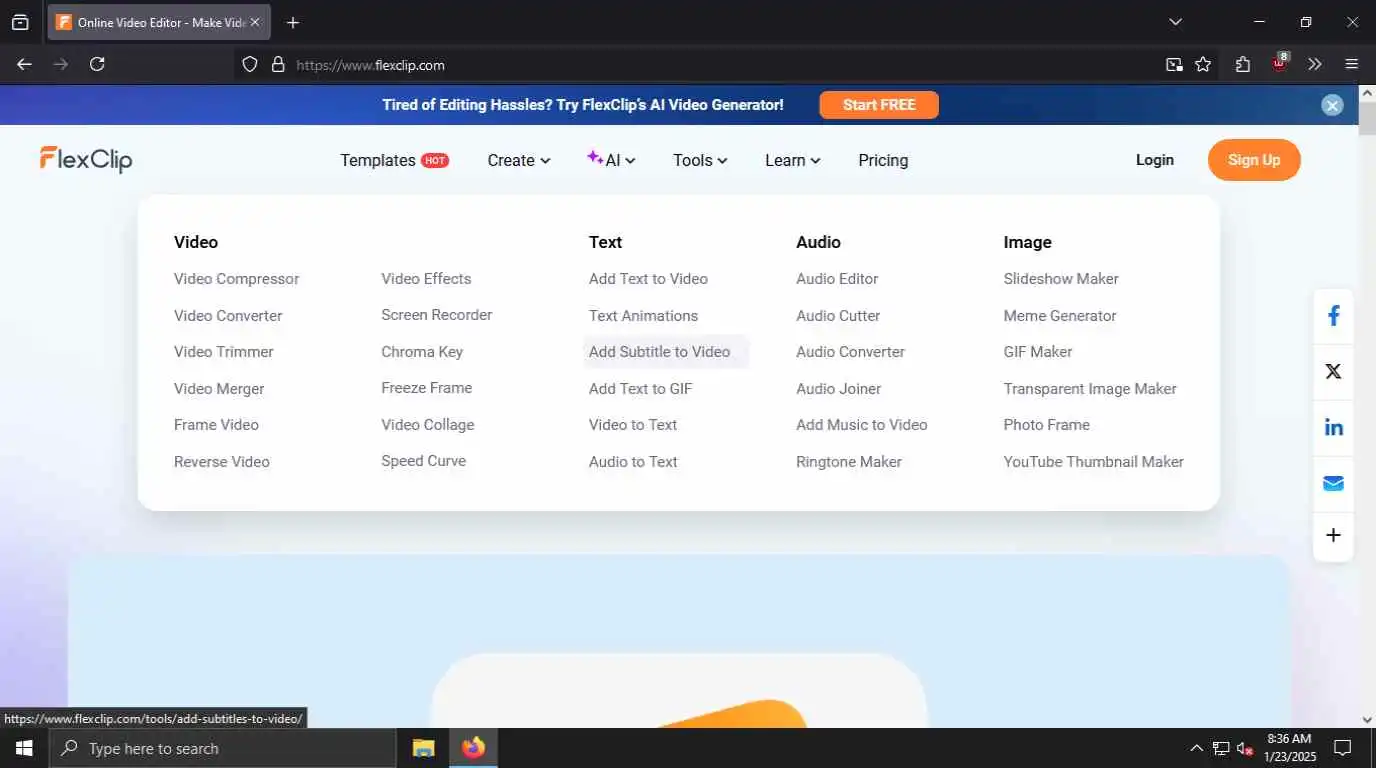List all tabs dropdown arrow

pos(1176,22)
